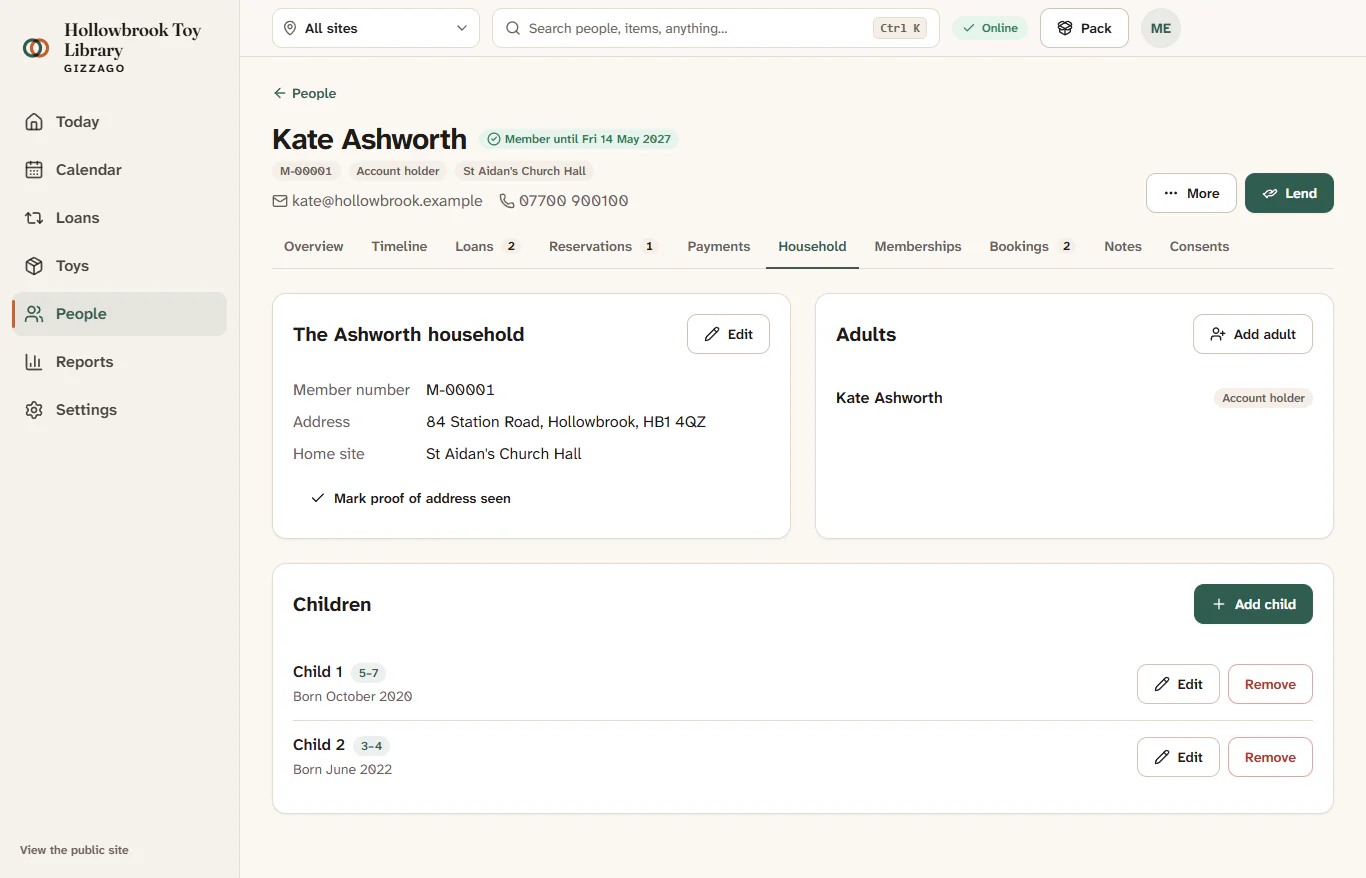Open the More actions menu
Viewport: 1366px width, 878px height.
point(1191,193)
